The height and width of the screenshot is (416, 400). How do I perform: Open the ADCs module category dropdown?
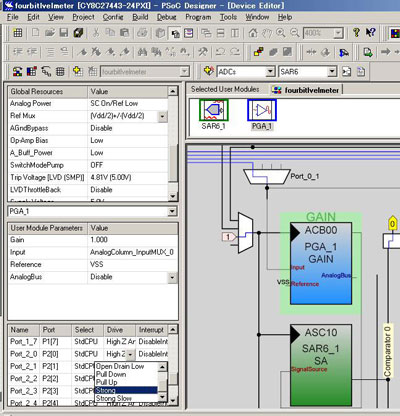point(270,72)
